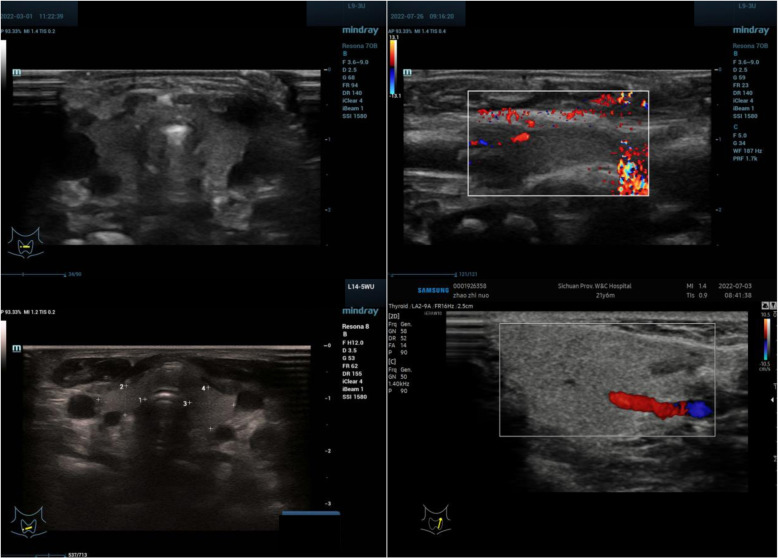Click the 'G 34' color gain value
Image resolution: width=778 pixels, height=558 pixels.
coord(739,143)
